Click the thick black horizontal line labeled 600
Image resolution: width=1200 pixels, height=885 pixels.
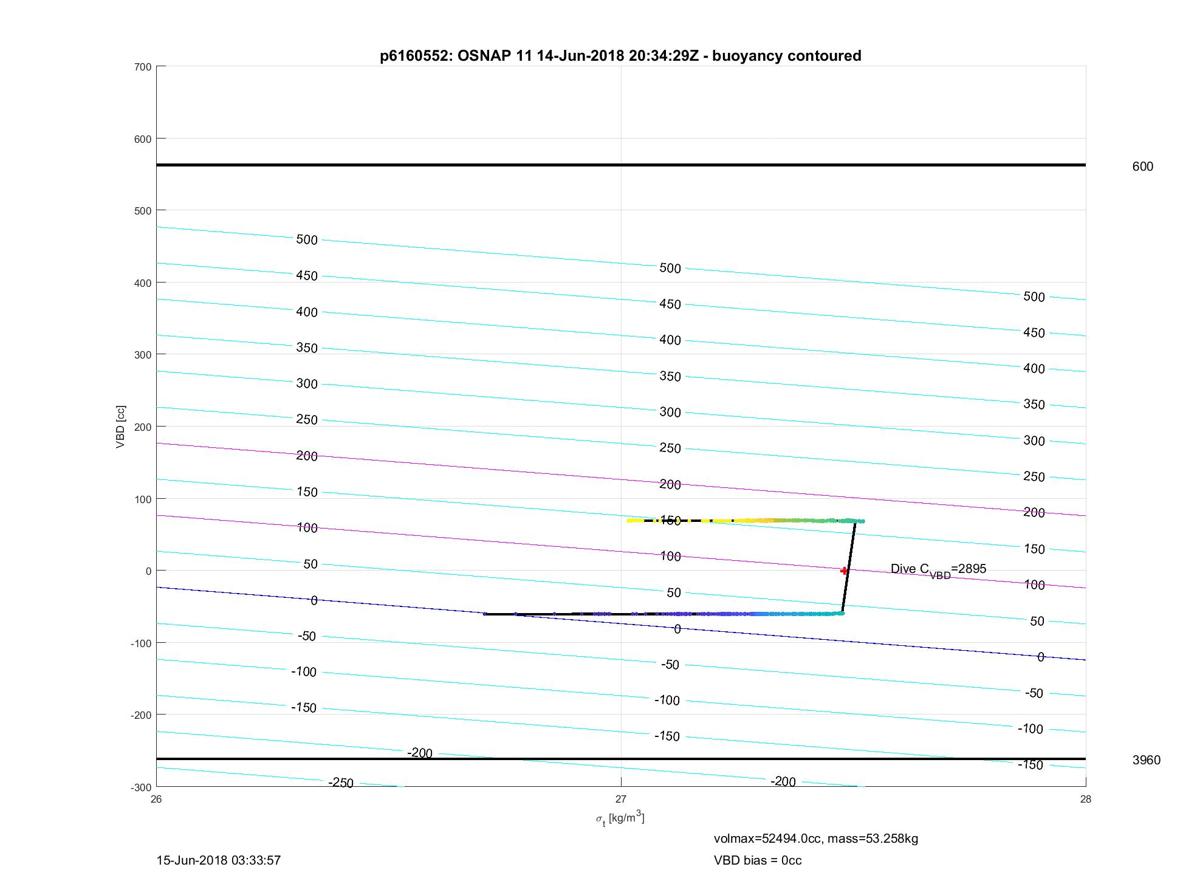pos(621,165)
